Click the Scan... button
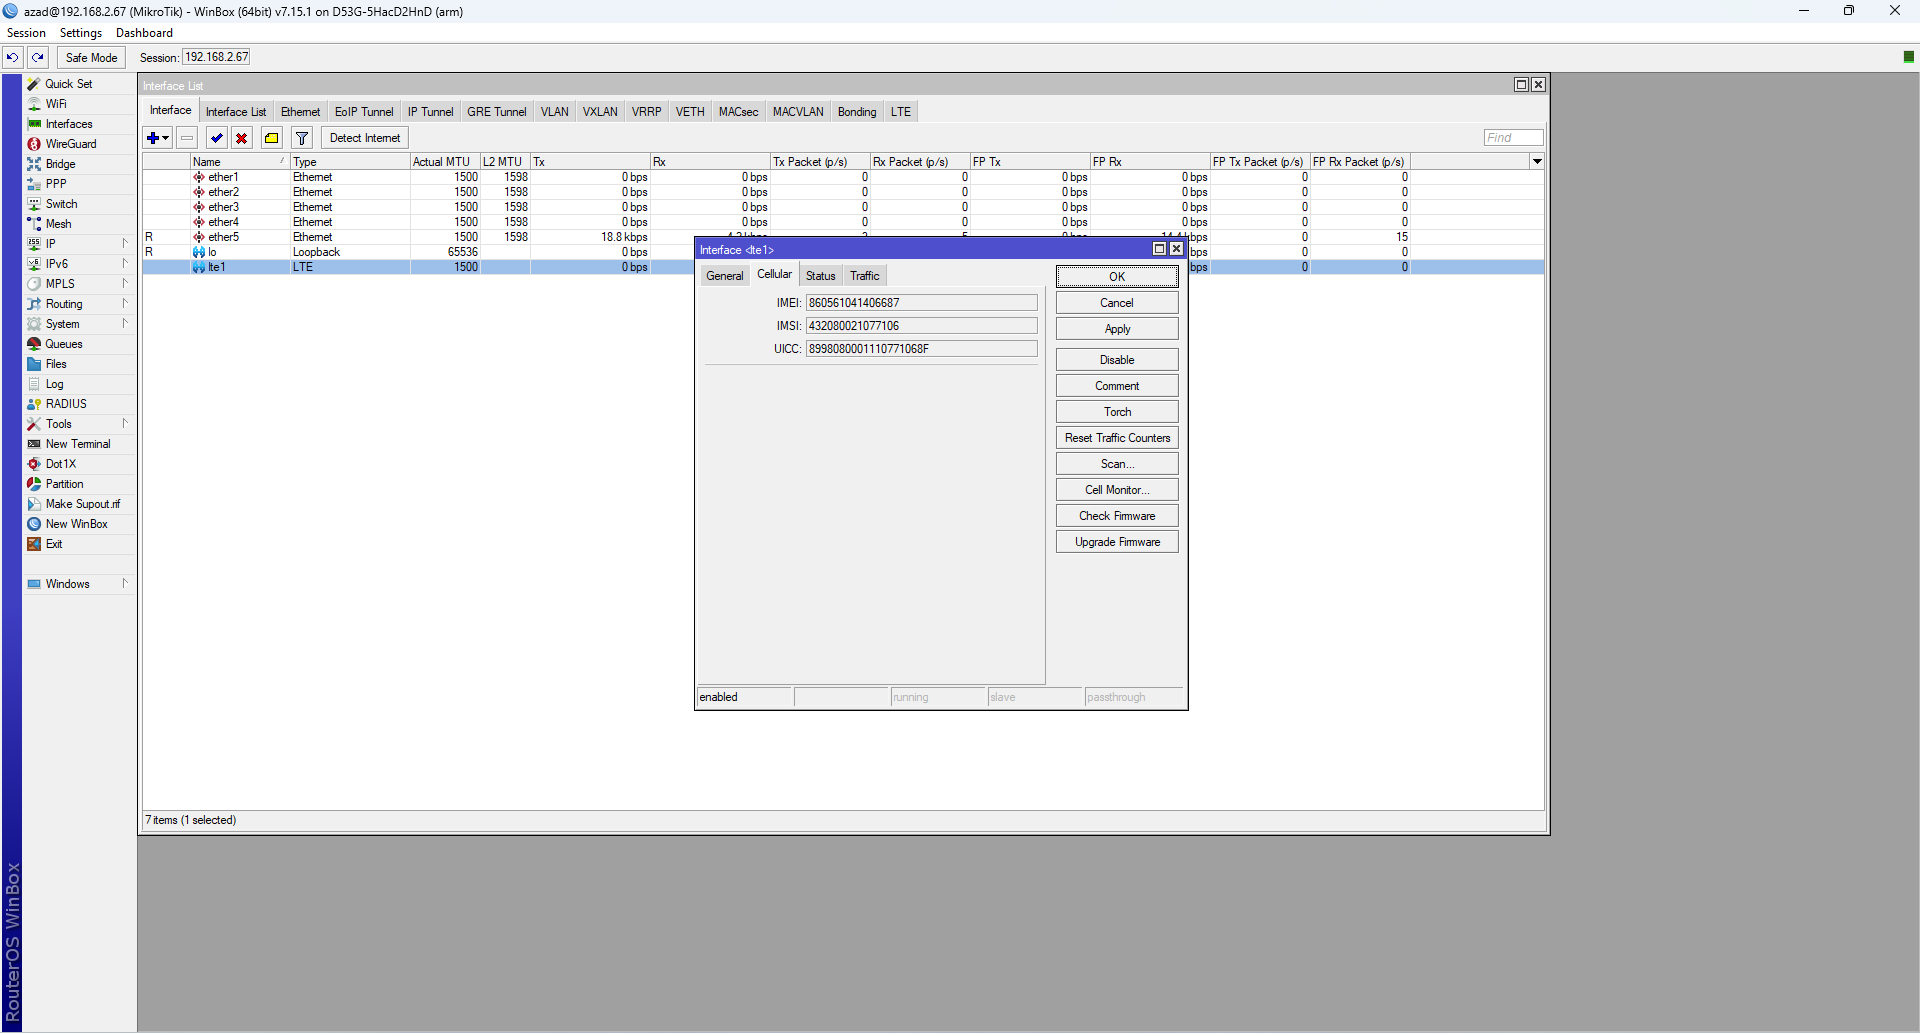 [x=1117, y=464]
